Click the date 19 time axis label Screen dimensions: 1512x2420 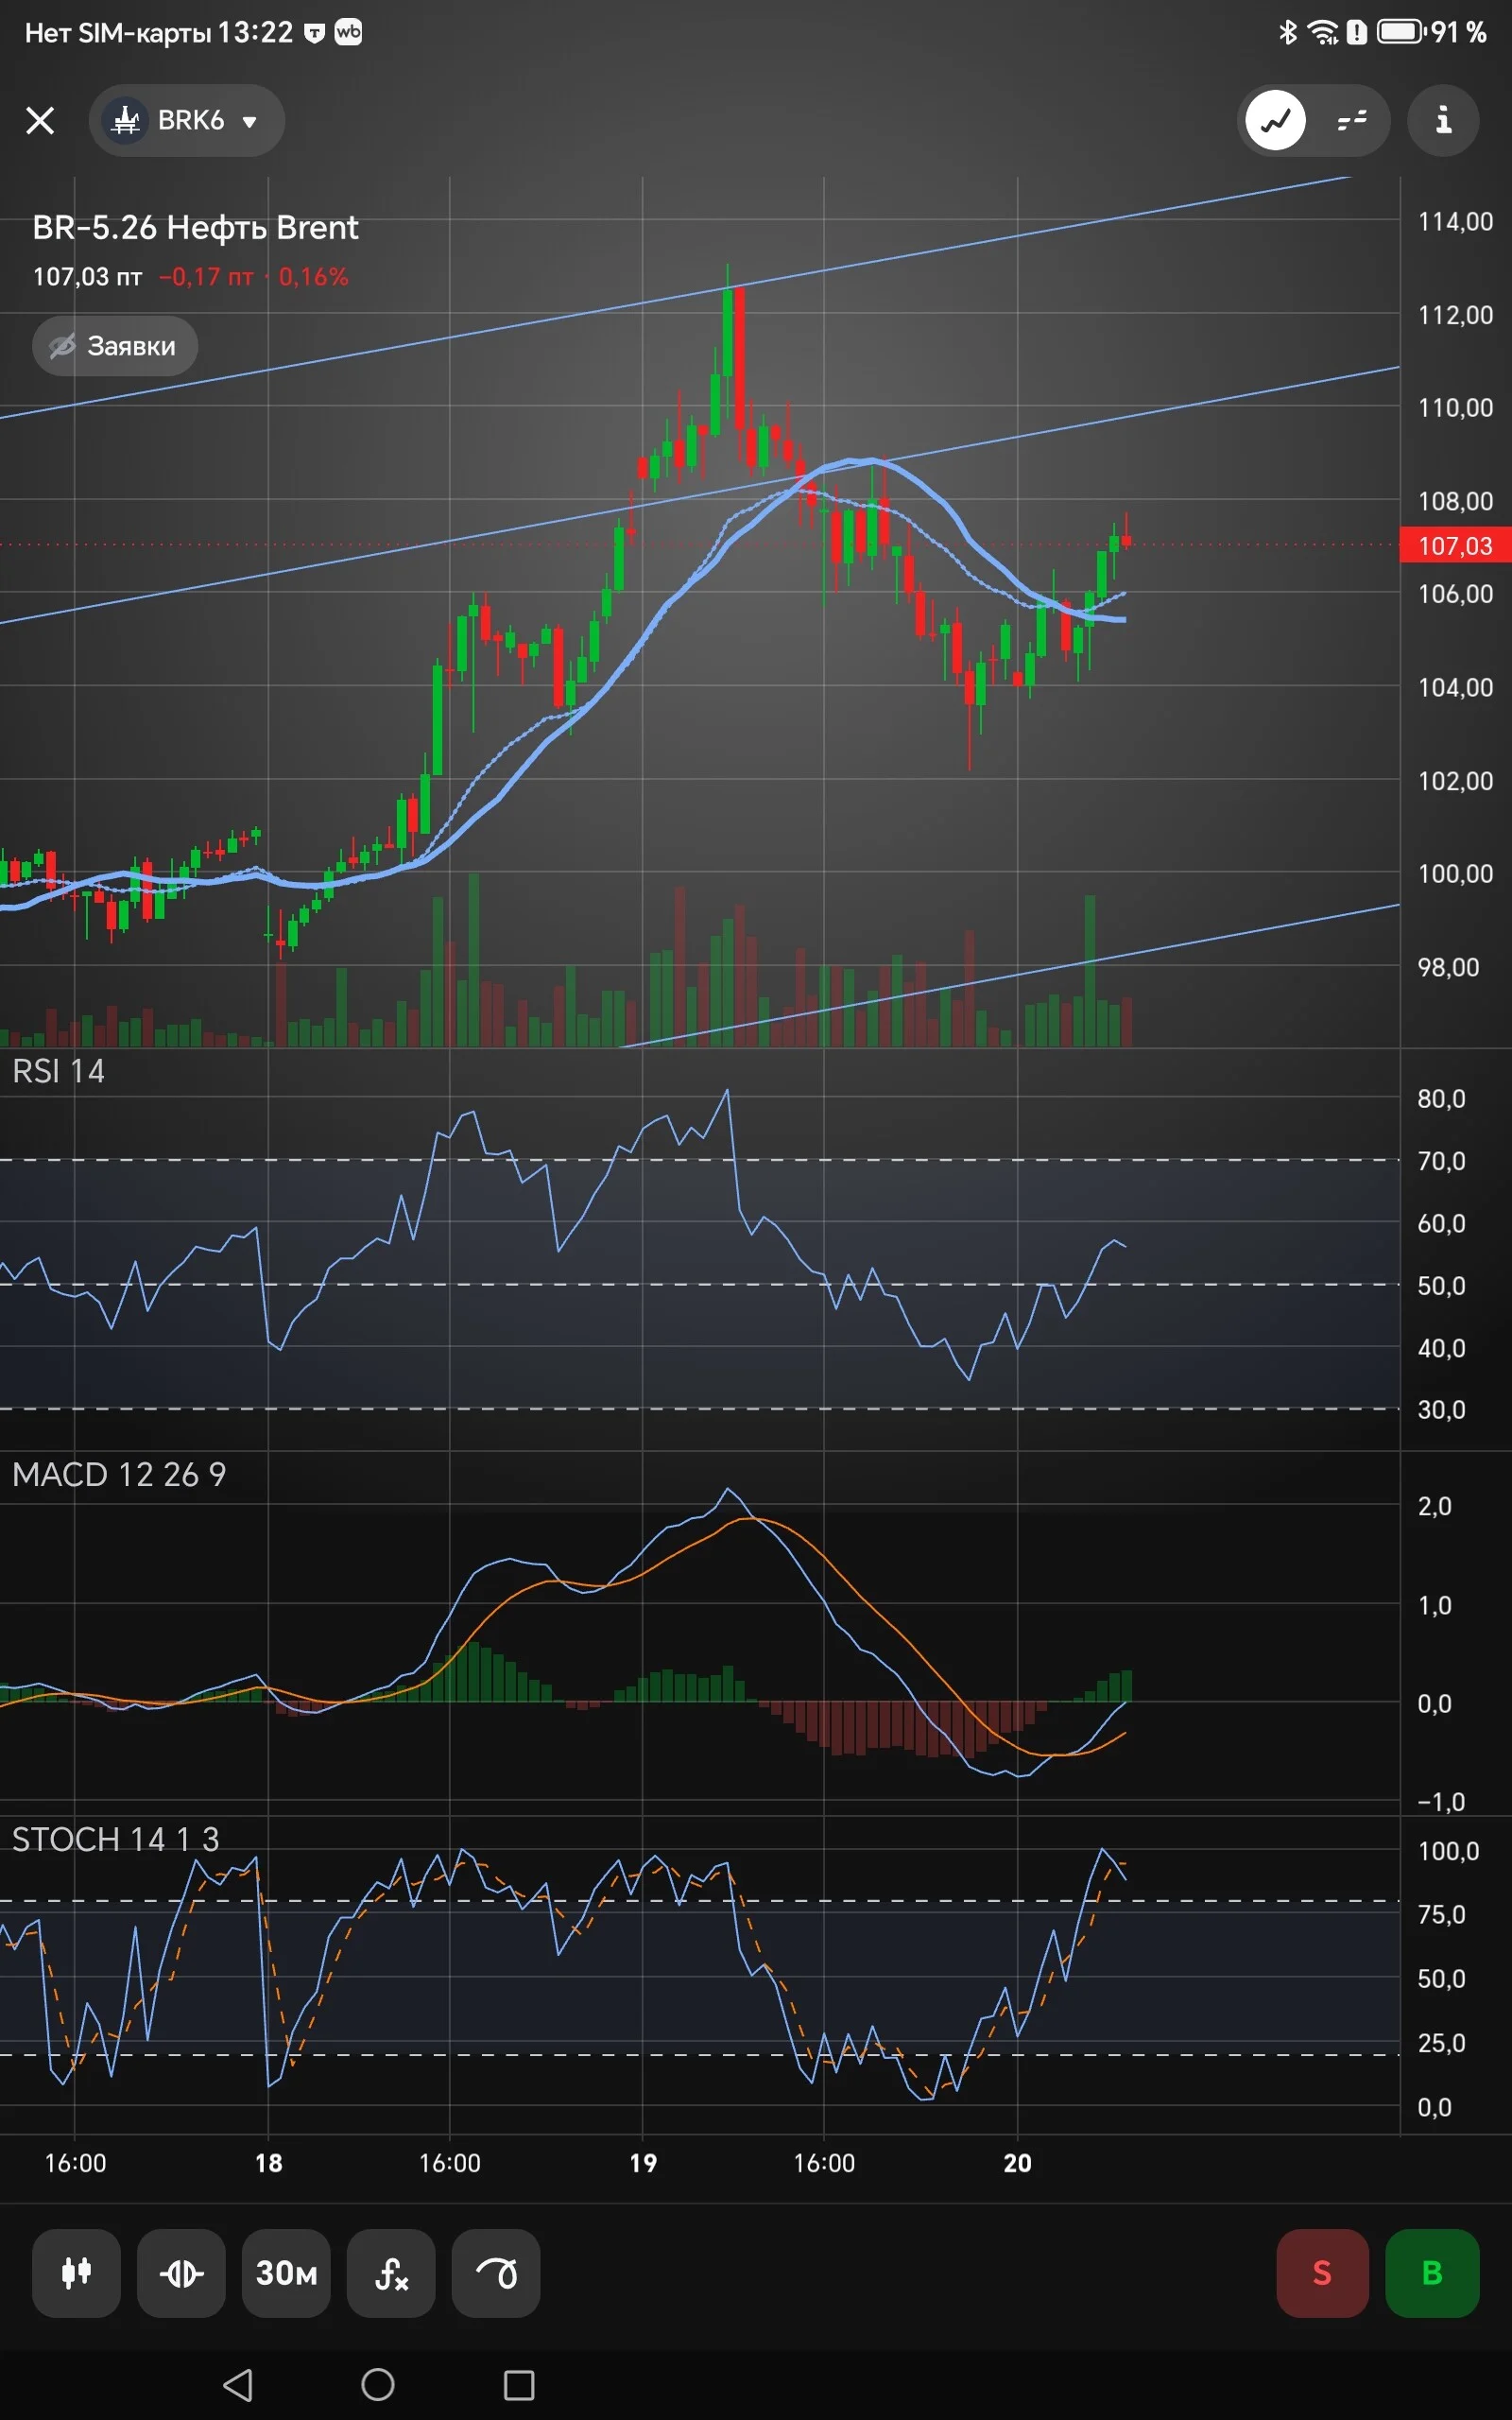tap(643, 2163)
